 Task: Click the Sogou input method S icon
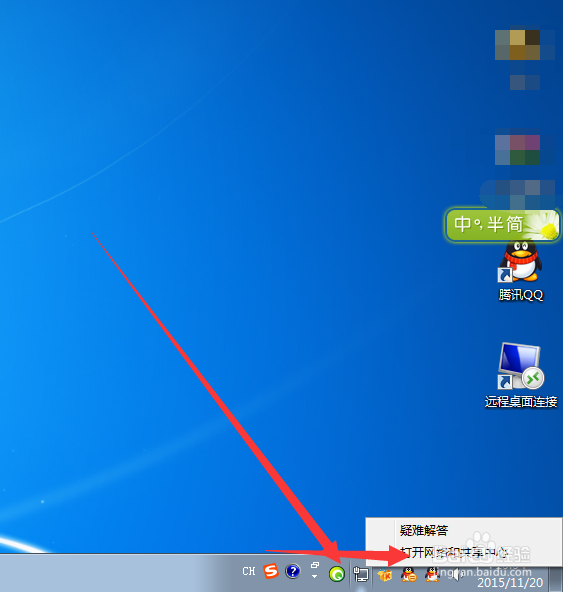(271, 571)
